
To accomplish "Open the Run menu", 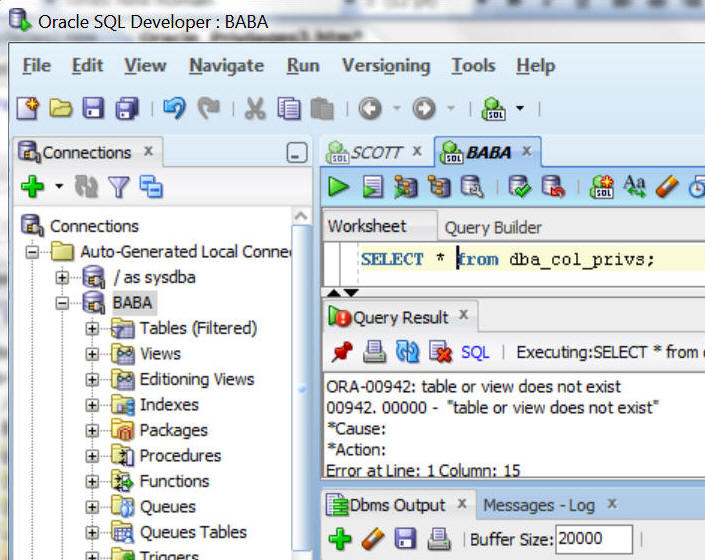I will click(x=303, y=66).
